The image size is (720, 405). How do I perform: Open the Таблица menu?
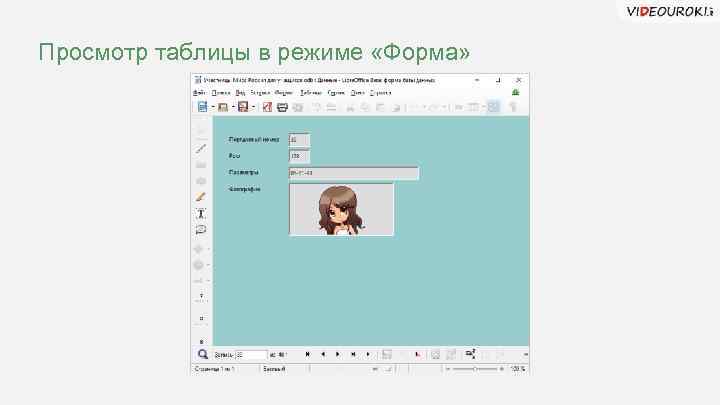pos(311,93)
